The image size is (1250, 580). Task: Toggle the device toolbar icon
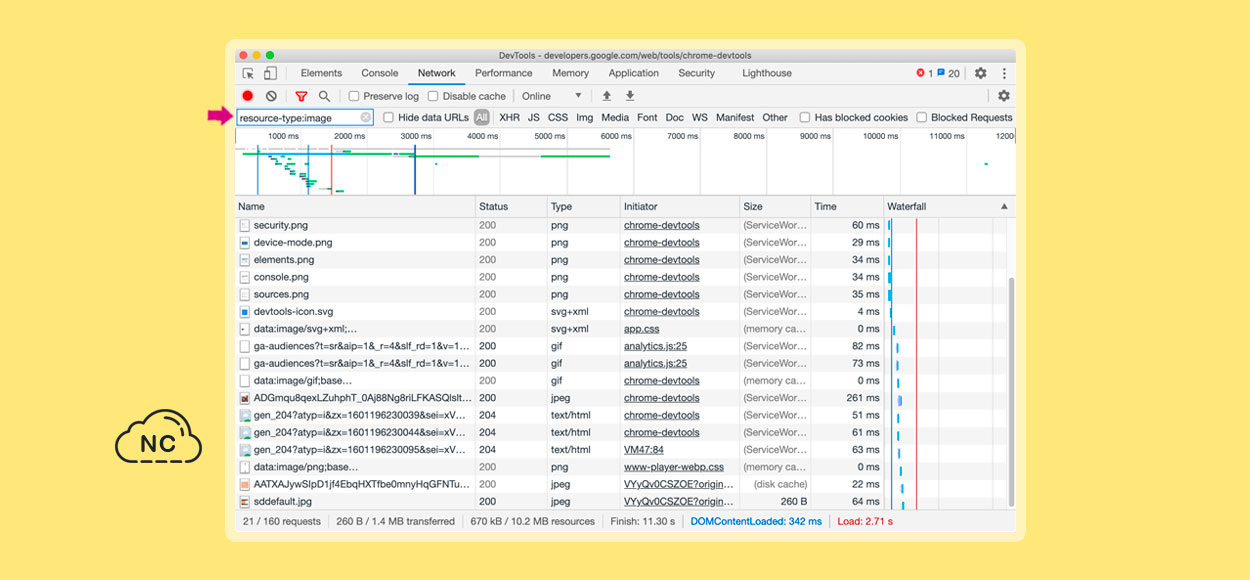(270, 73)
